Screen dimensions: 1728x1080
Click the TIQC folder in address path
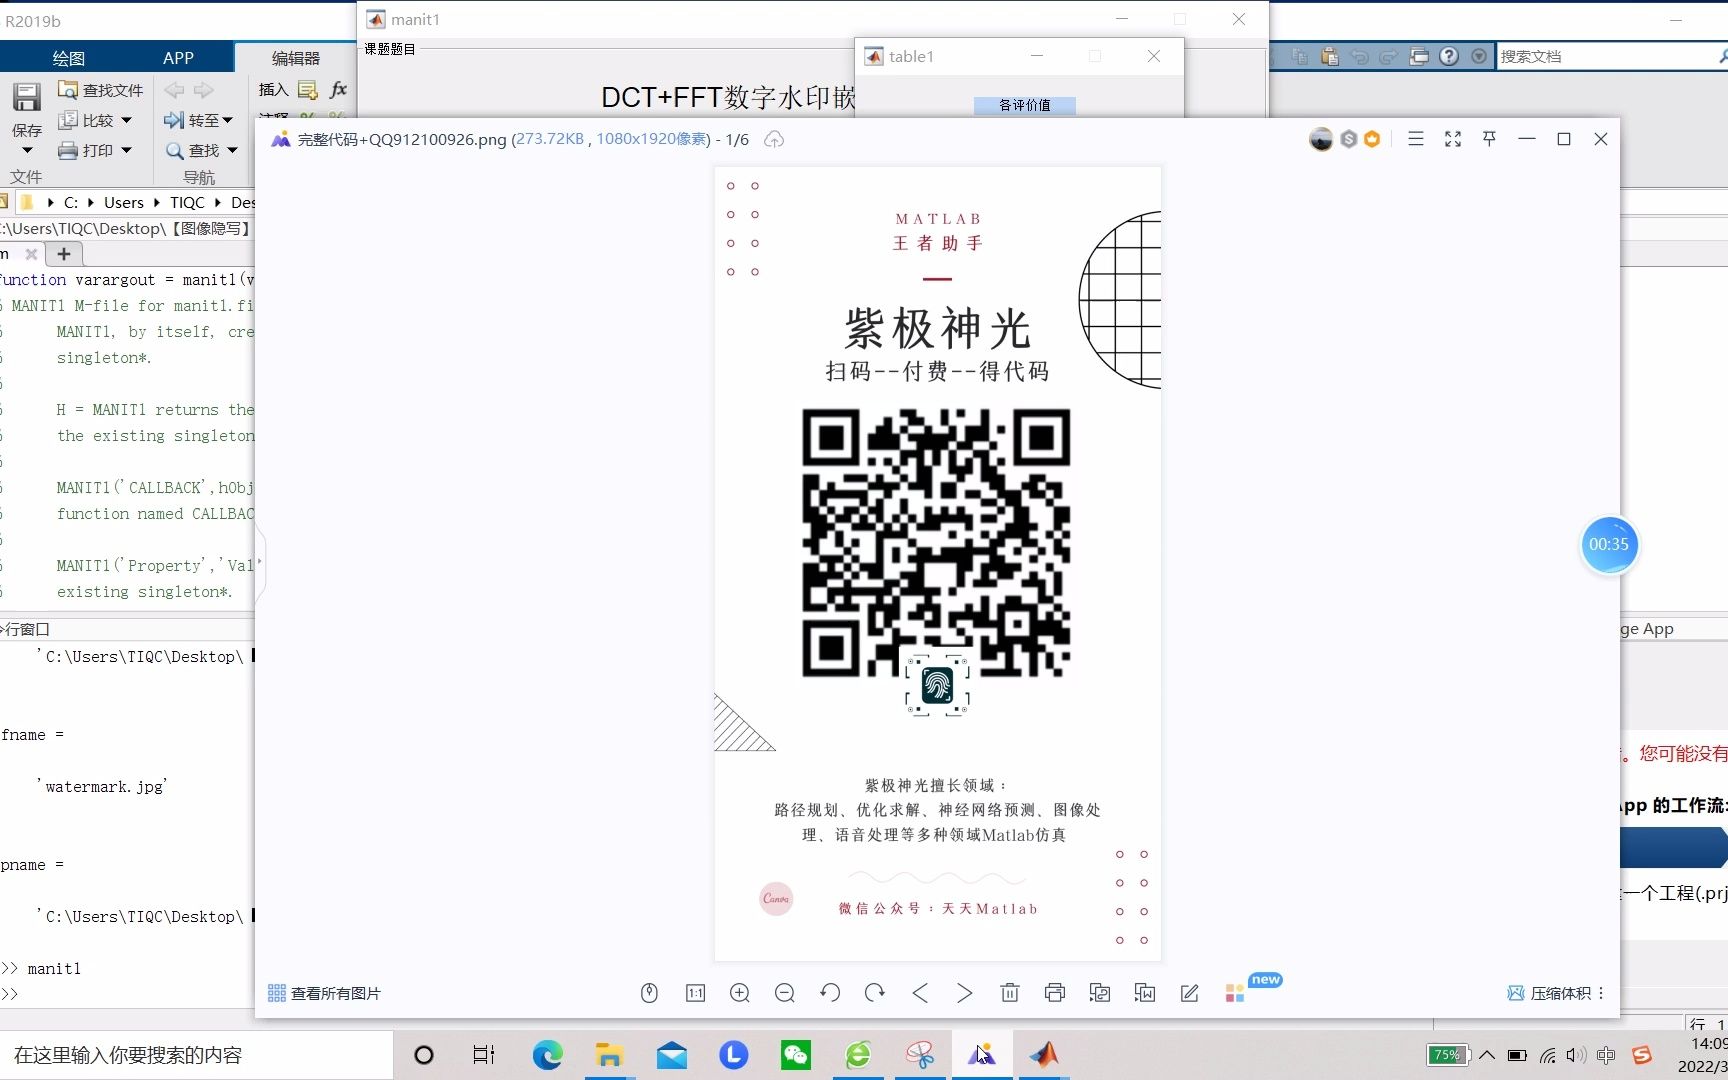pyautogui.click(x=187, y=202)
